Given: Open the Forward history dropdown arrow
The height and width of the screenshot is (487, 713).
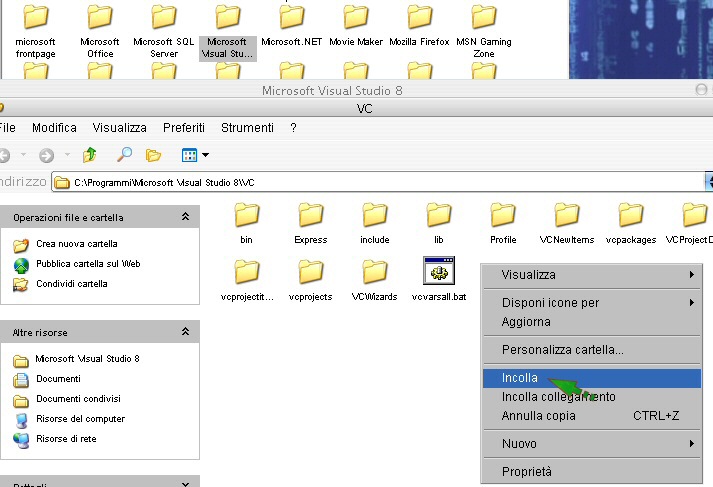Looking at the screenshot, I should point(67,155).
